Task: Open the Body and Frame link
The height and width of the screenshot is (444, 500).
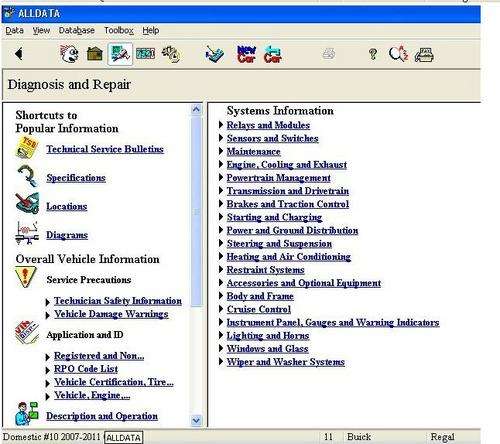Action: pos(260,296)
